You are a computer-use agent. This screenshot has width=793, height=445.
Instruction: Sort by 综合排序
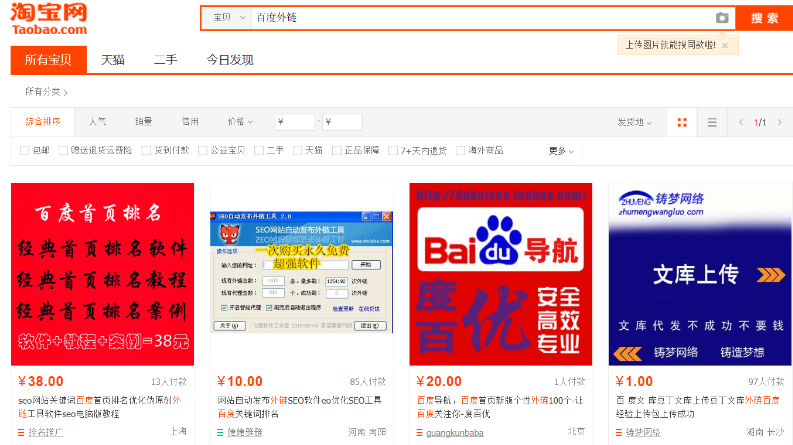click(43, 121)
